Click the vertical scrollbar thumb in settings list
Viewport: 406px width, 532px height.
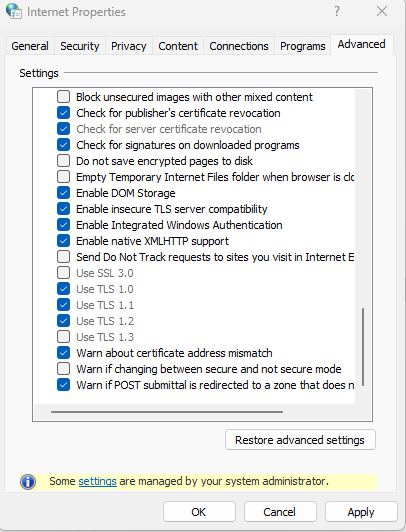pyautogui.click(x=363, y=347)
